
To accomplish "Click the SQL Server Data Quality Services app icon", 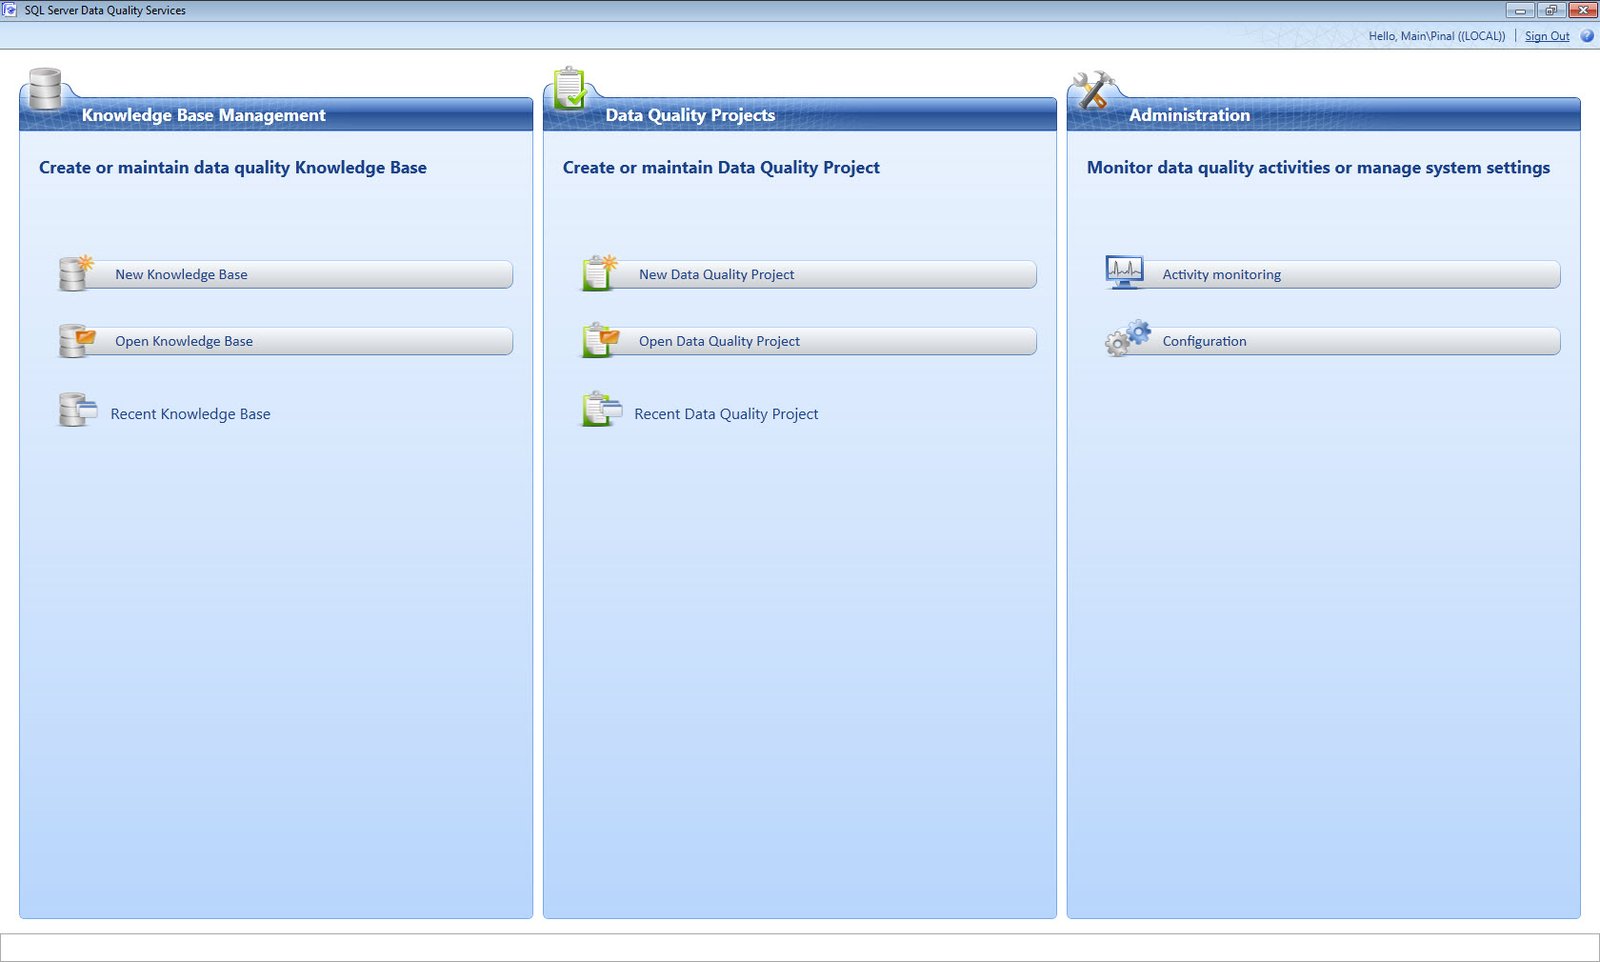I will [x=11, y=10].
